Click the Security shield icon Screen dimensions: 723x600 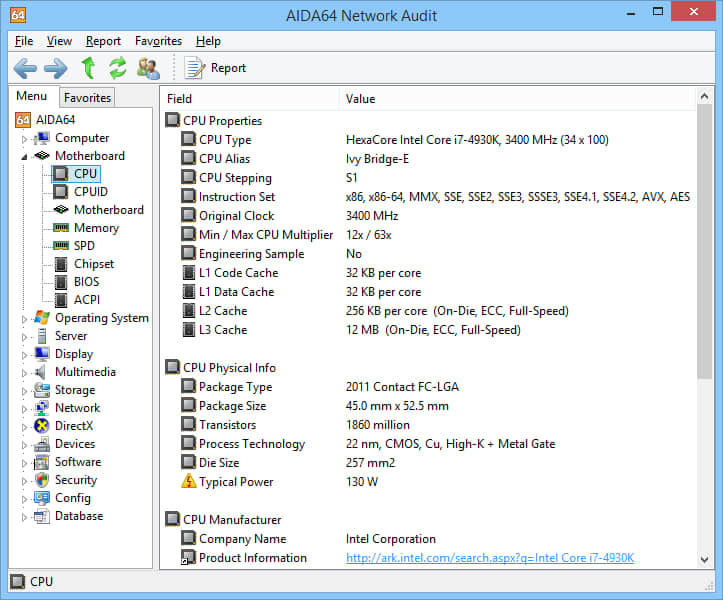42,480
